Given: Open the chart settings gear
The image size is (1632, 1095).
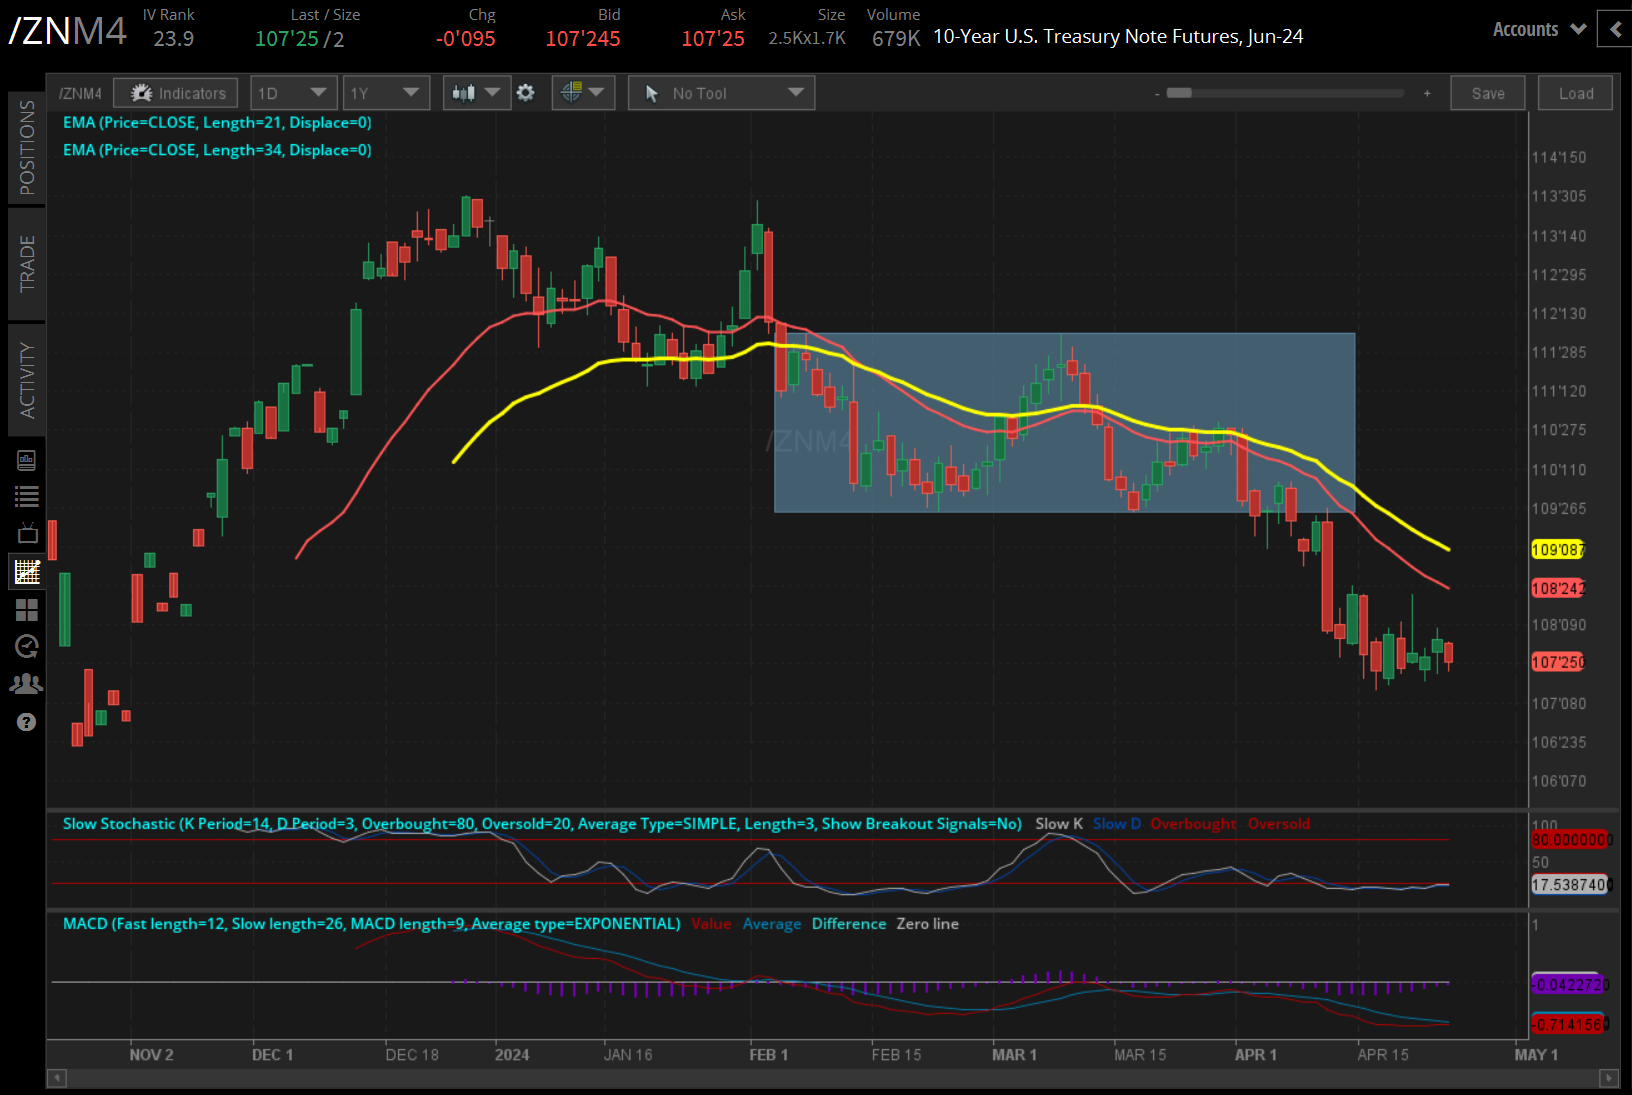Looking at the screenshot, I should [x=526, y=92].
